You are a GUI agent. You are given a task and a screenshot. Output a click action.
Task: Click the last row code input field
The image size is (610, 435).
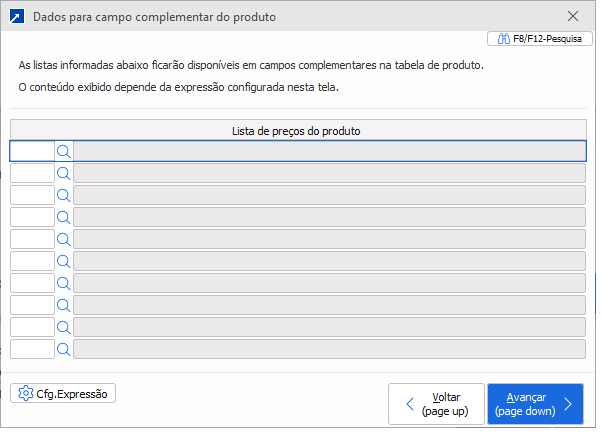[x=32, y=349]
